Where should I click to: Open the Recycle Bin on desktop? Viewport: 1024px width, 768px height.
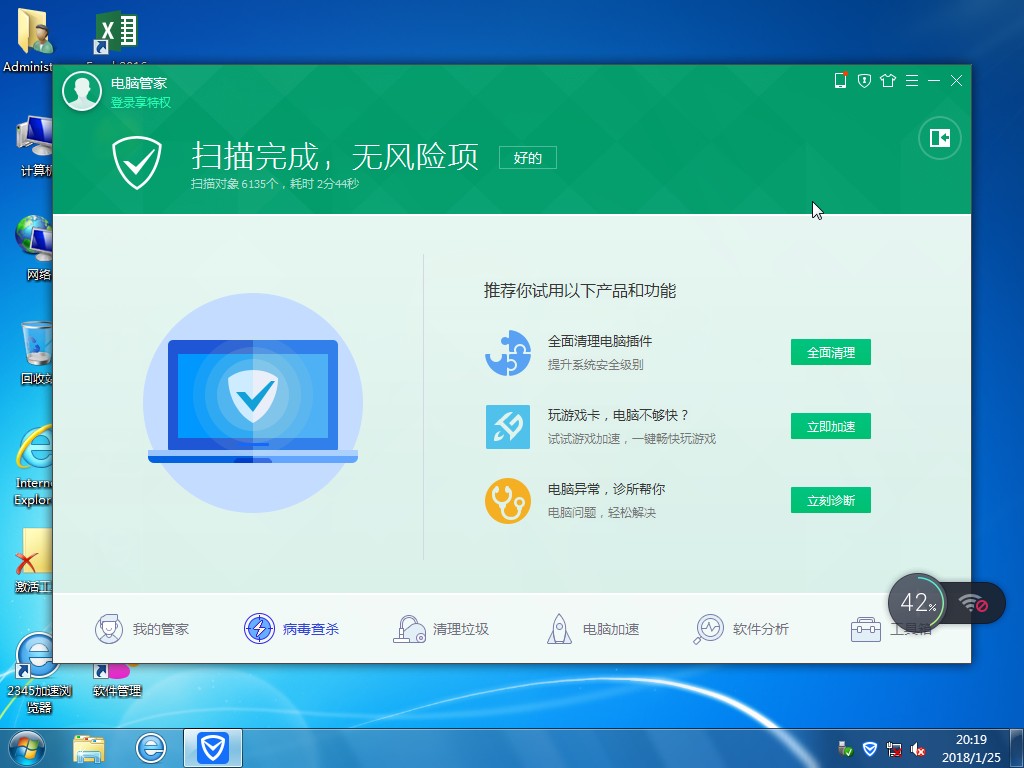(35, 353)
